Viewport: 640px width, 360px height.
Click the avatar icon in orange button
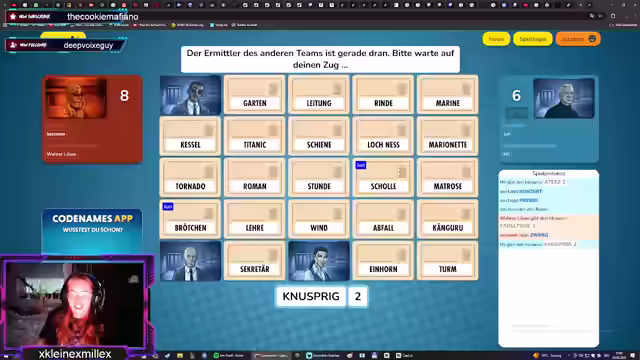[592, 39]
